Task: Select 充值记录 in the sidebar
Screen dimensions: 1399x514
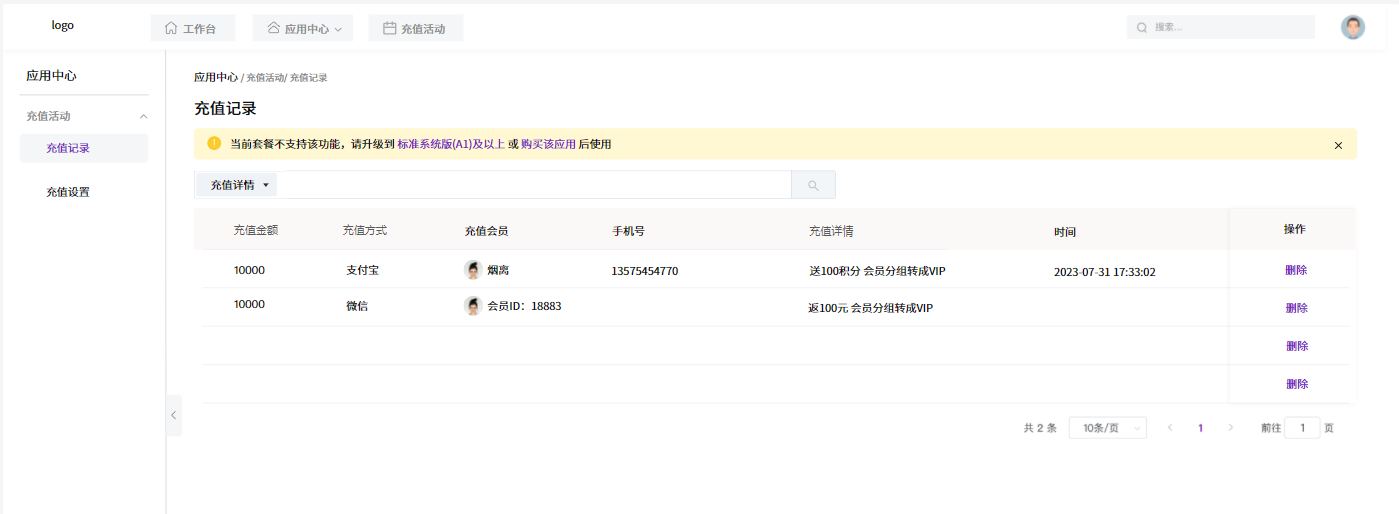Action: click(68, 148)
